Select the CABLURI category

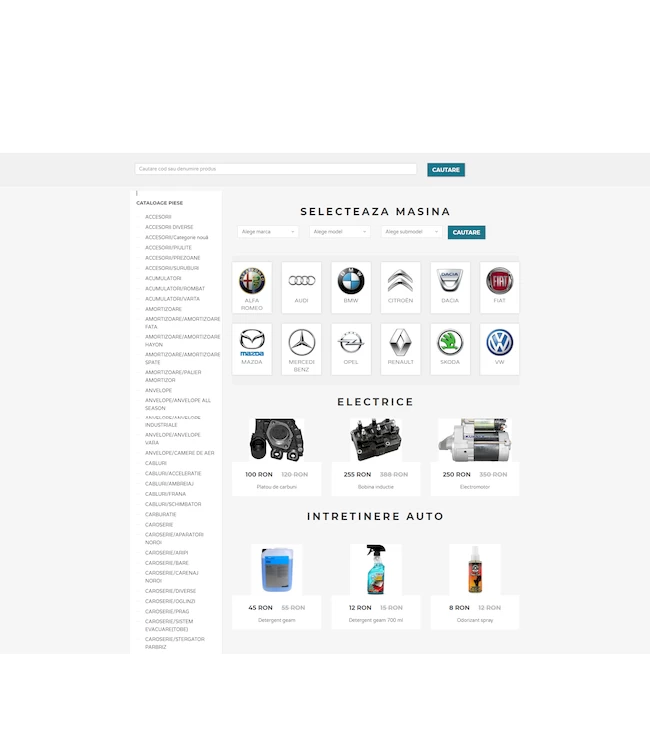tap(156, 463)
